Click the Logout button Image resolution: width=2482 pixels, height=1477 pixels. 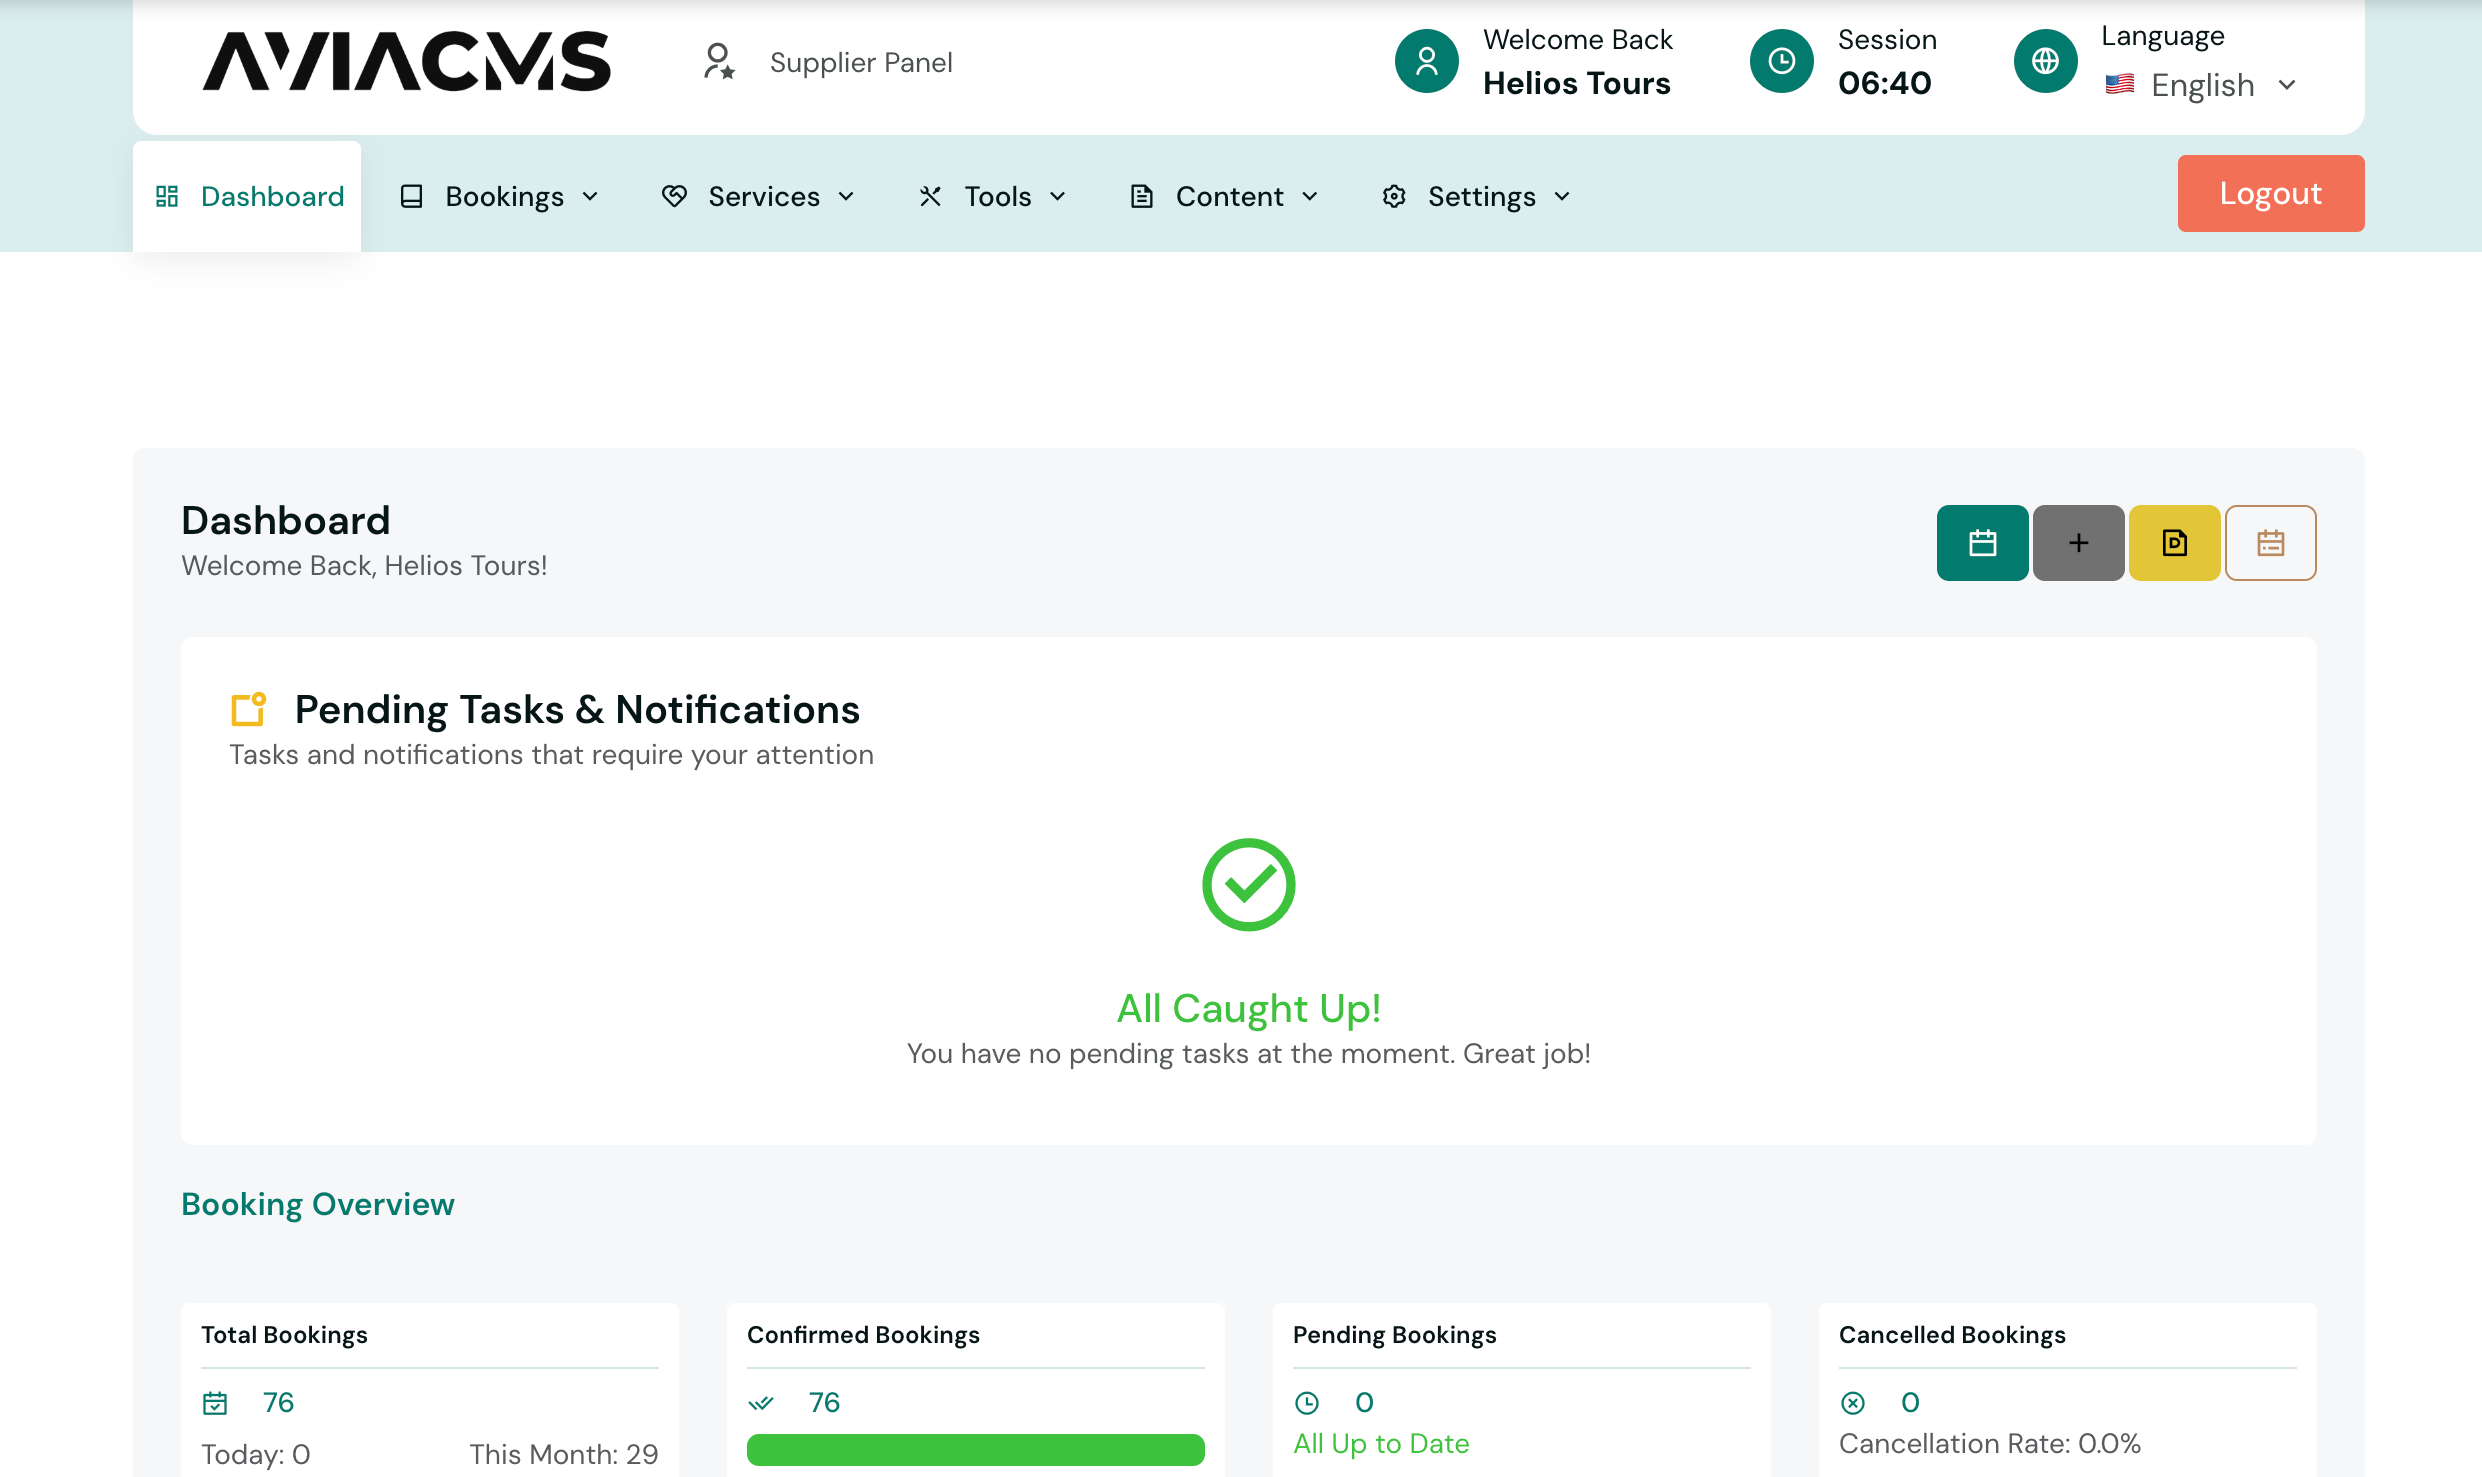tap(2270, 193)
